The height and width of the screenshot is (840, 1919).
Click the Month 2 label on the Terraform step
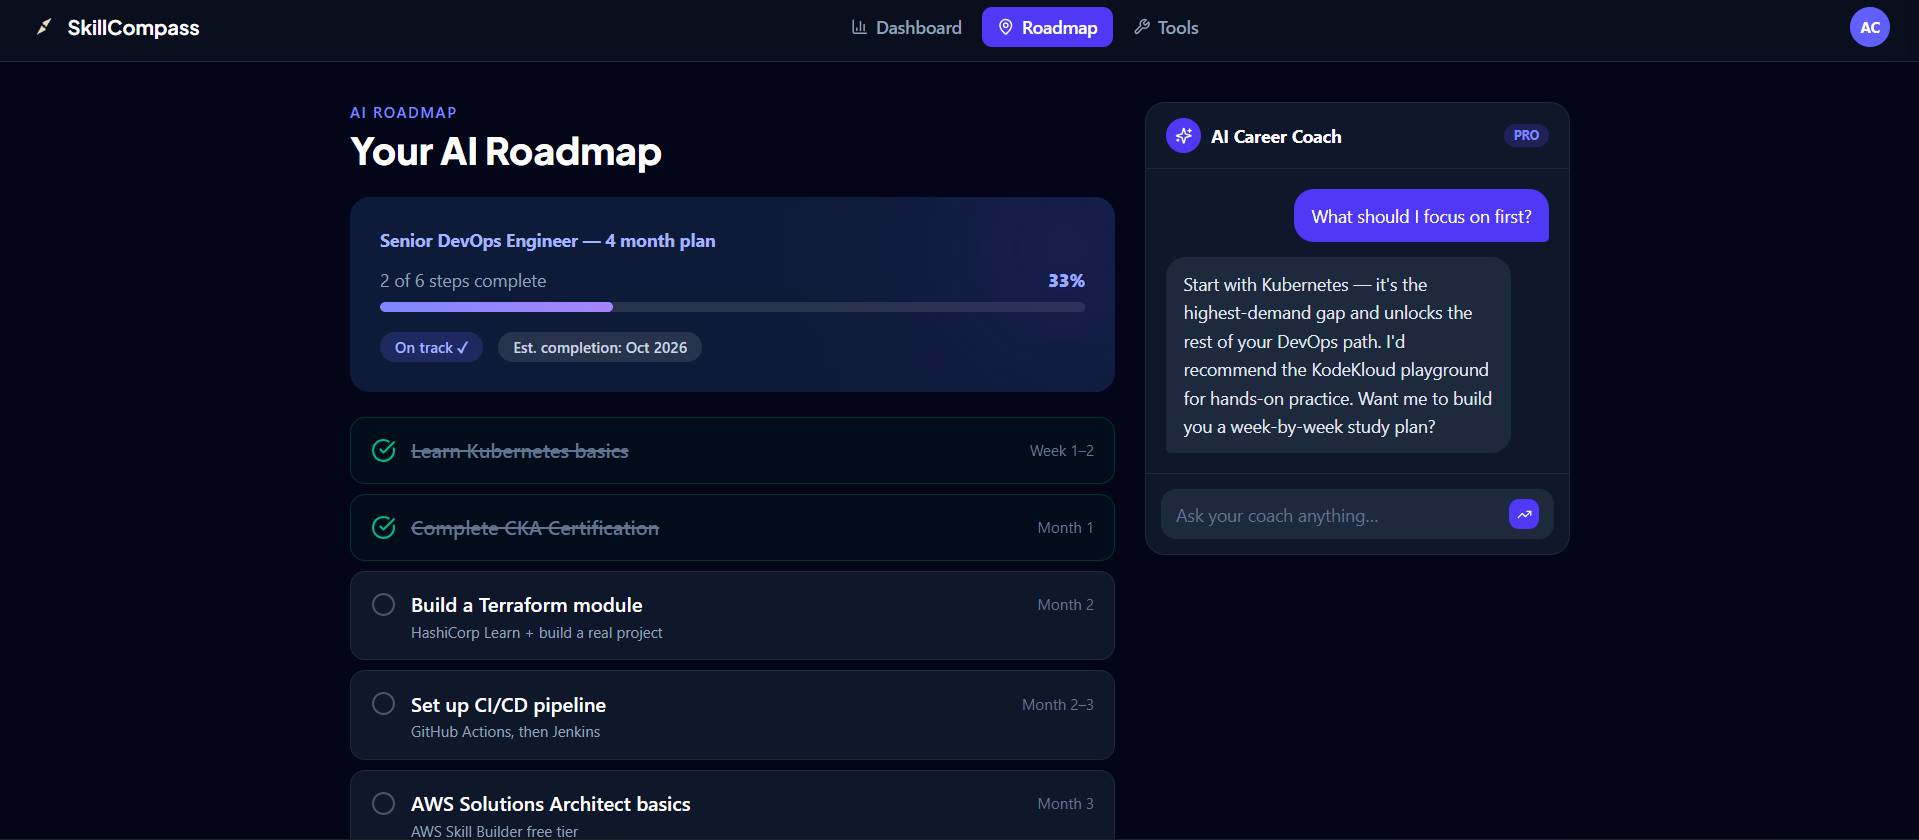point(1066,605)
